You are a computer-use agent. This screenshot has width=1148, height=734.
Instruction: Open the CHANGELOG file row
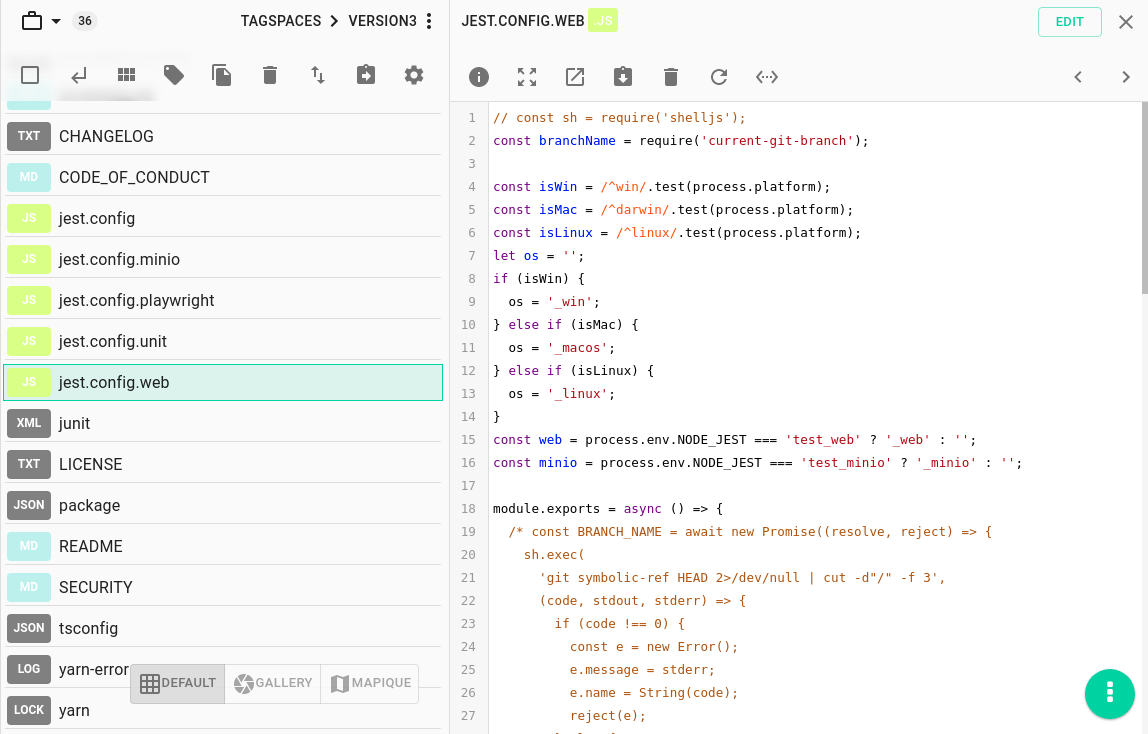223,136
